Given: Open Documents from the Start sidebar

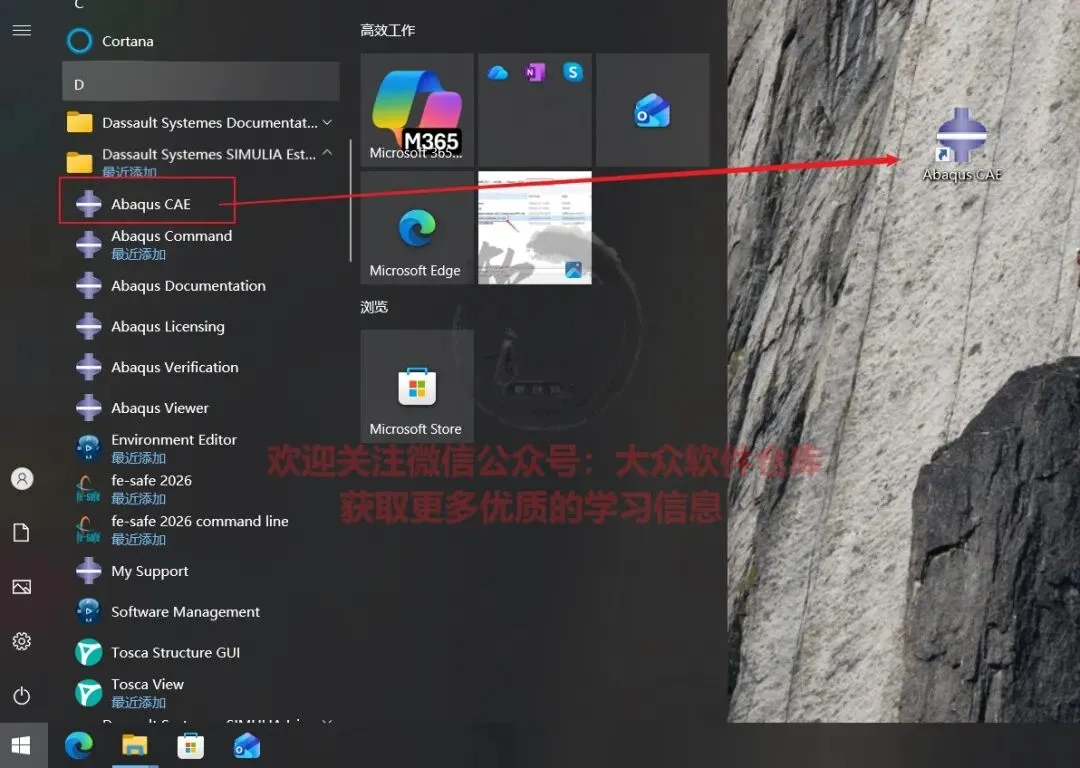Looking at the screenshot, I should coord(22,532).
